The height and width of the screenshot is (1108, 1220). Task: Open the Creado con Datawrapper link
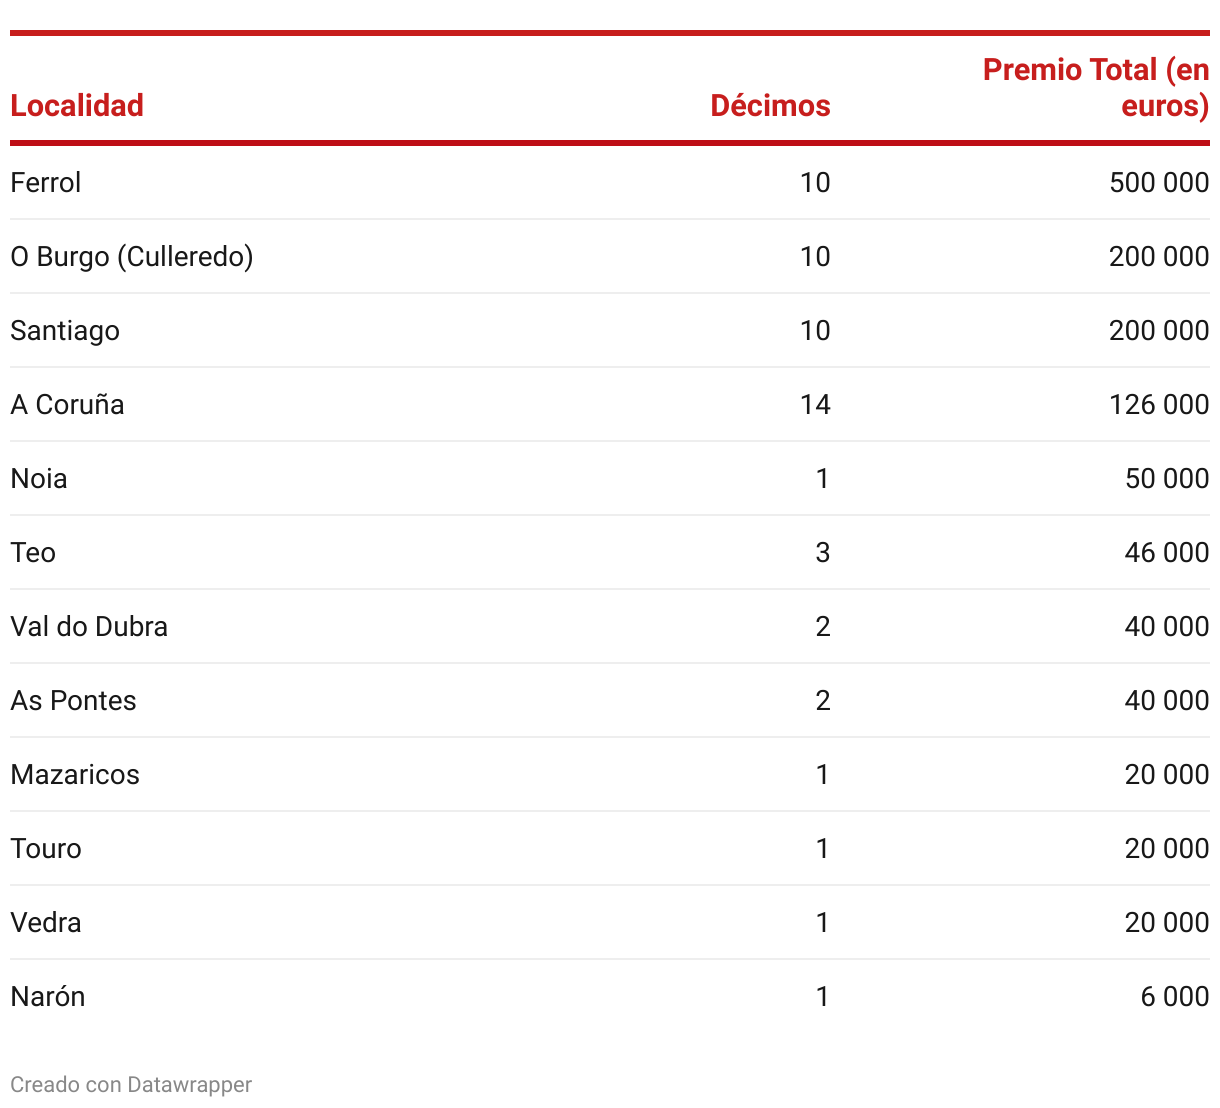[131, 1084]
